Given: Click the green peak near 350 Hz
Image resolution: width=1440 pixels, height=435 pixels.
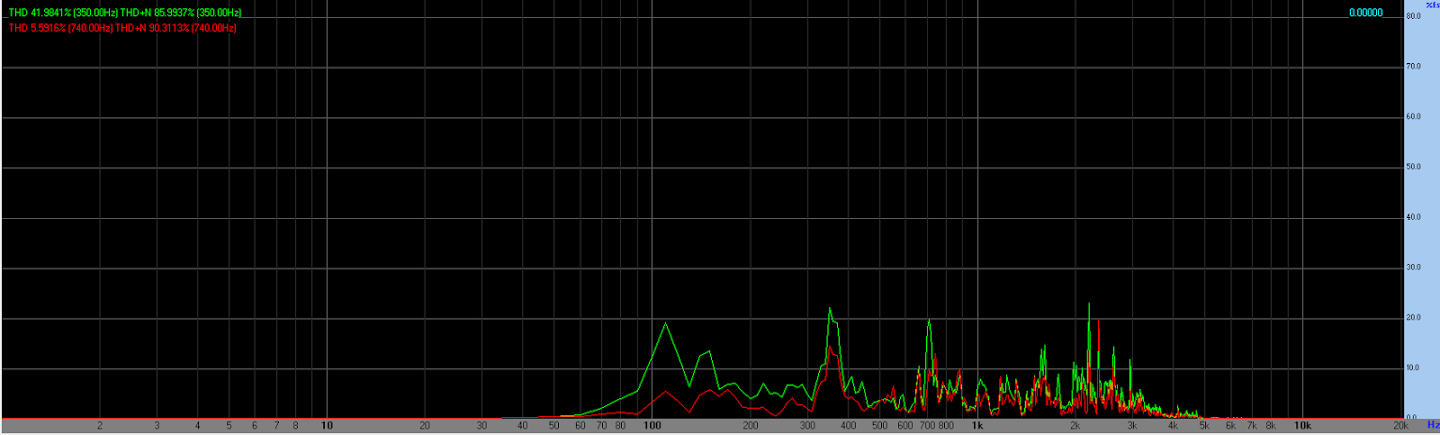Looking at the screenshot, I should (830, 309).
